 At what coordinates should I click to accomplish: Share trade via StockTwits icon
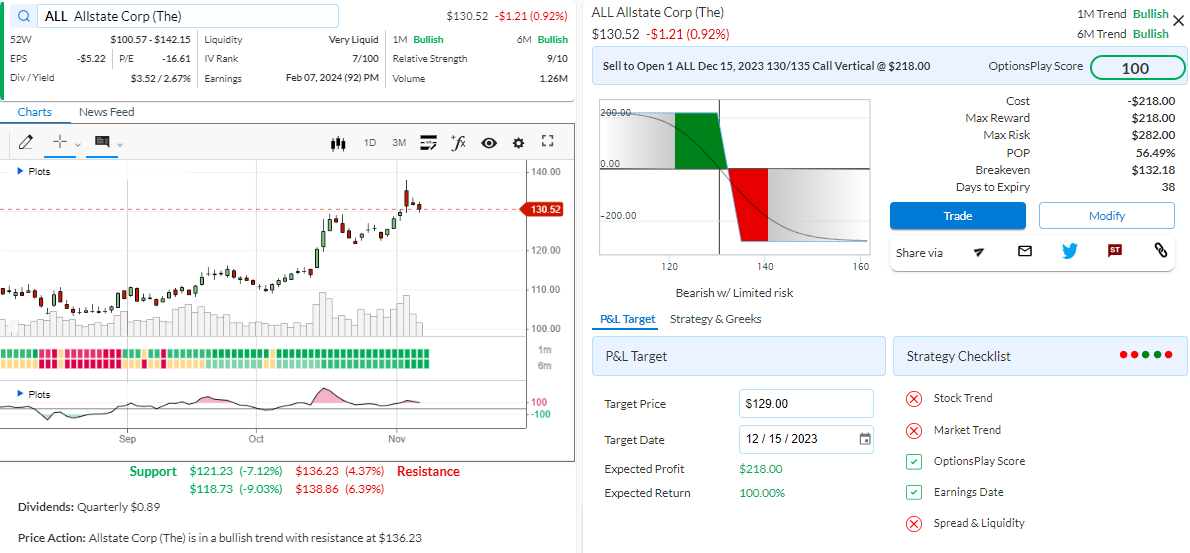[1115, 251]
